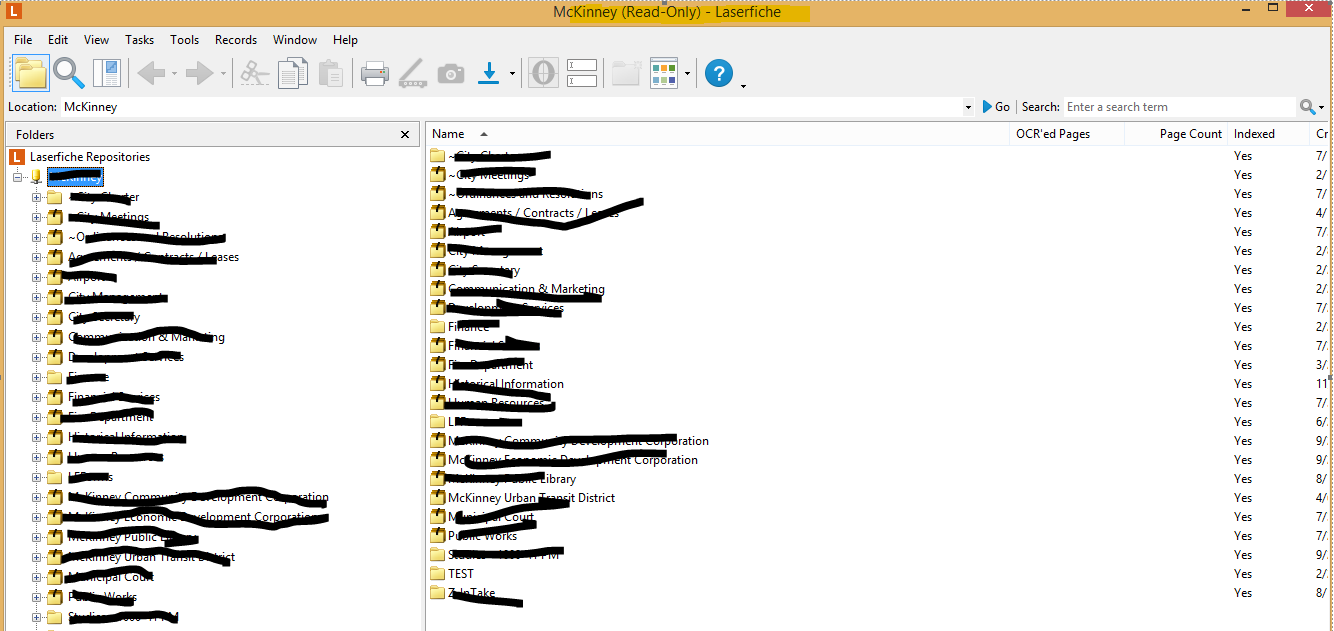The image size is (1334, 631).
Task: Select the TEST folder name in the file list
Action: (461, 574)
